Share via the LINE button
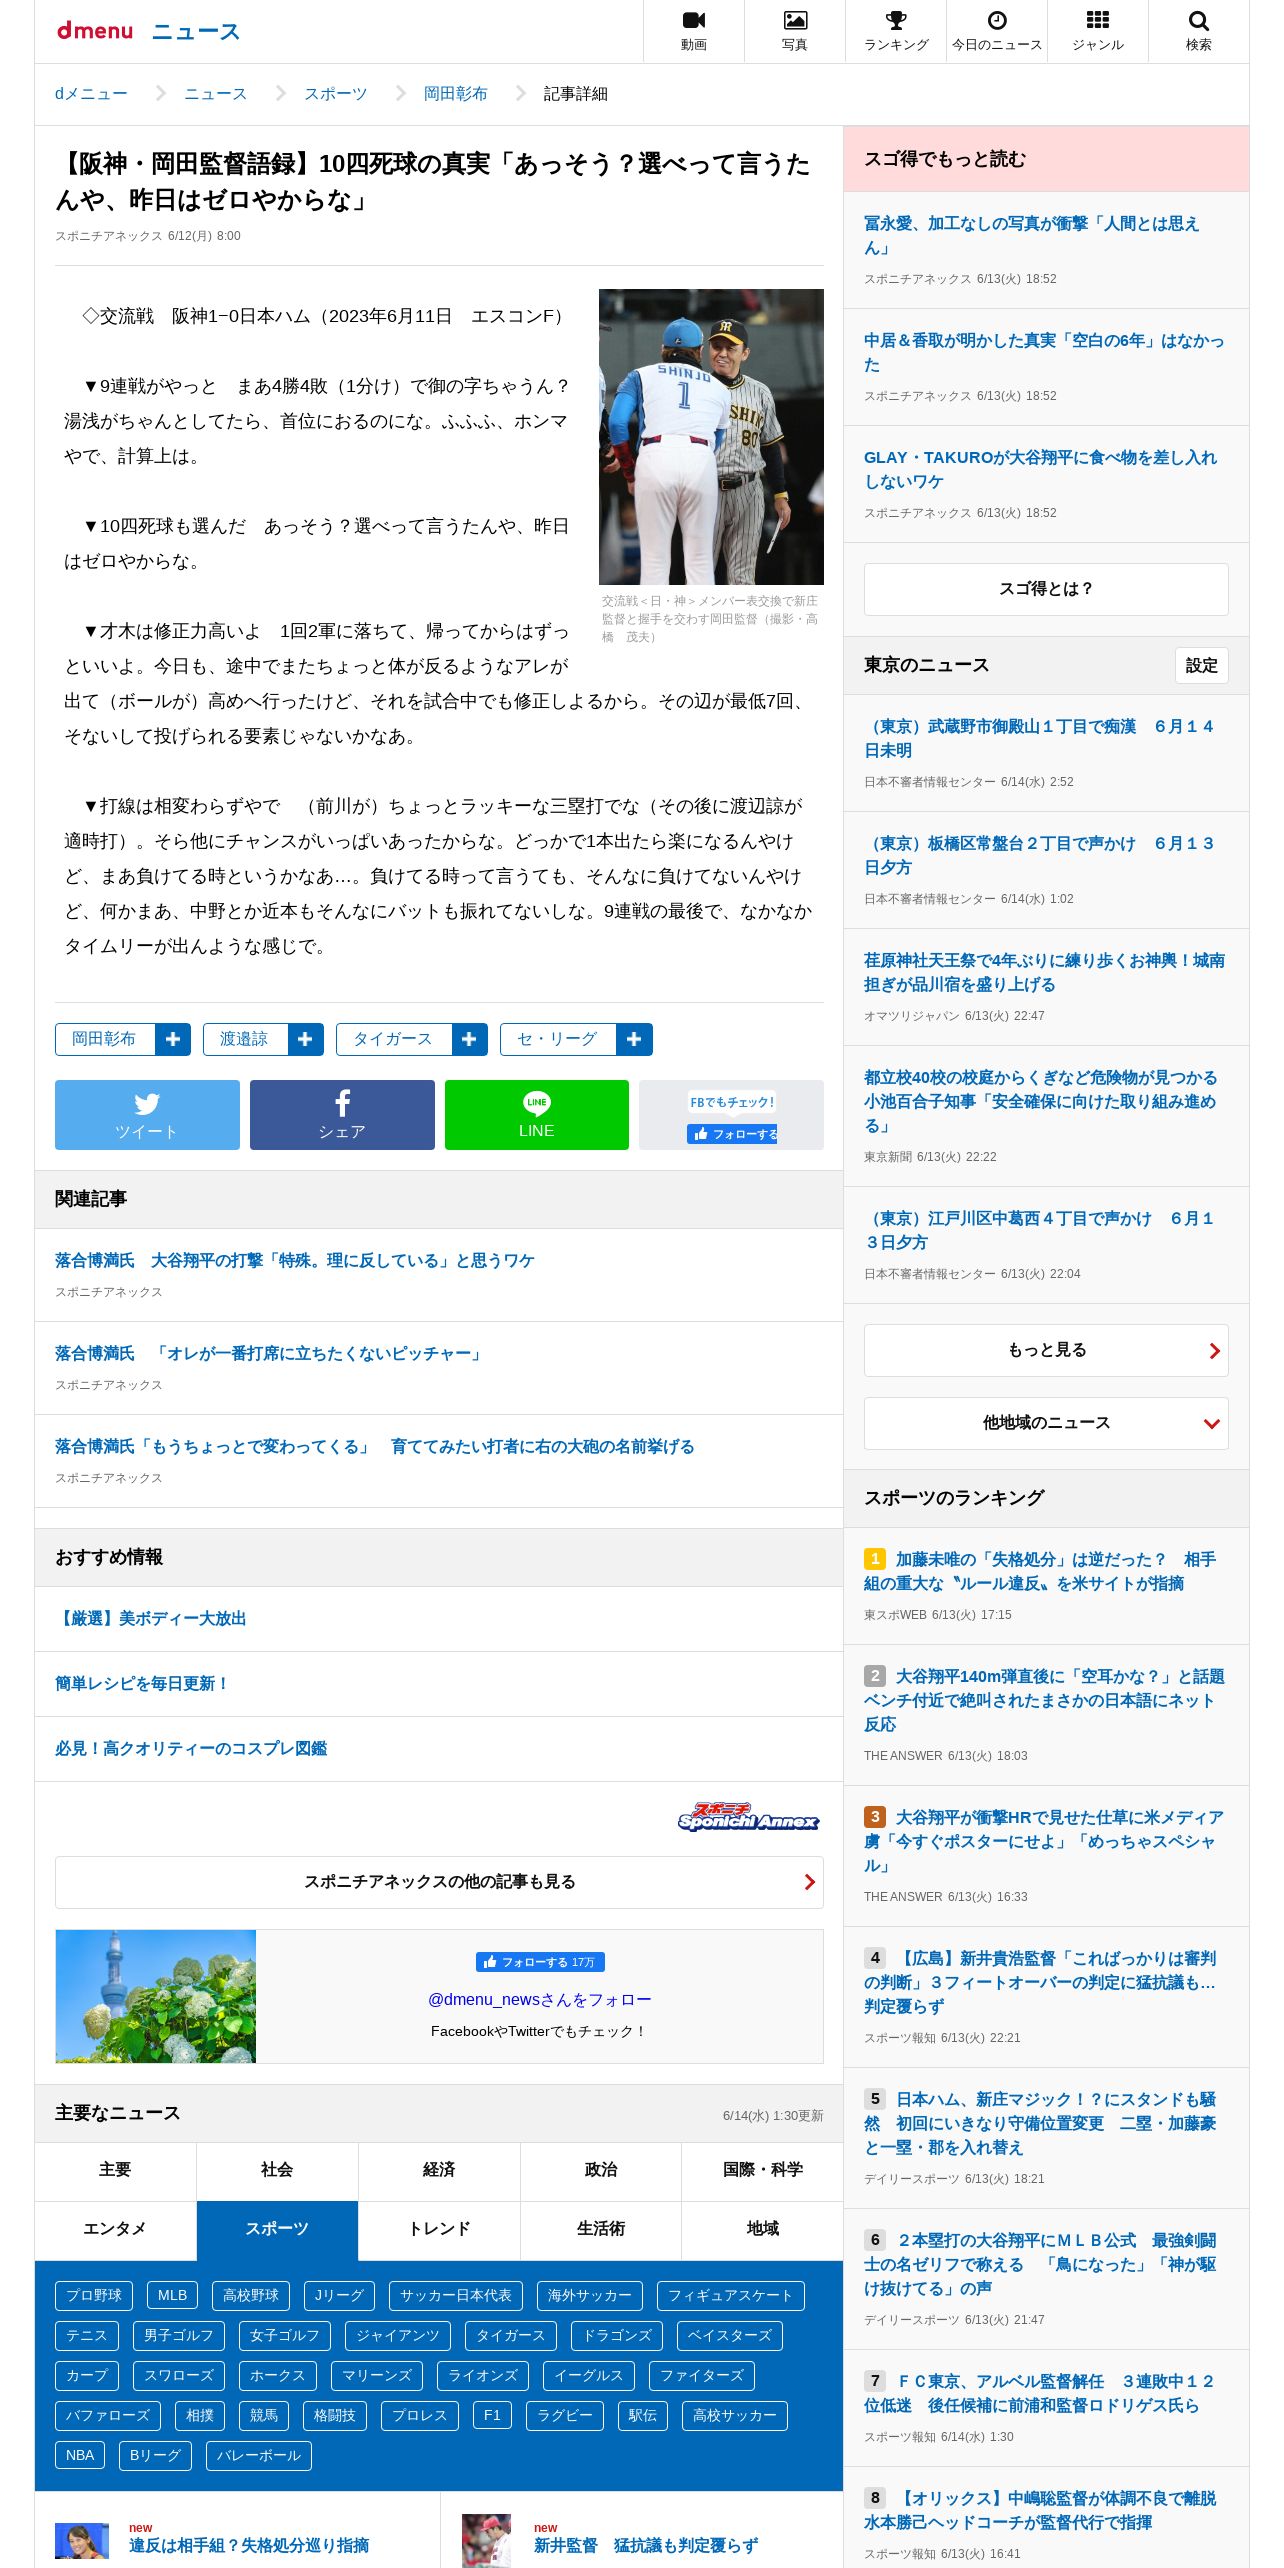 pyautogui.click(x=537, y=1115)
